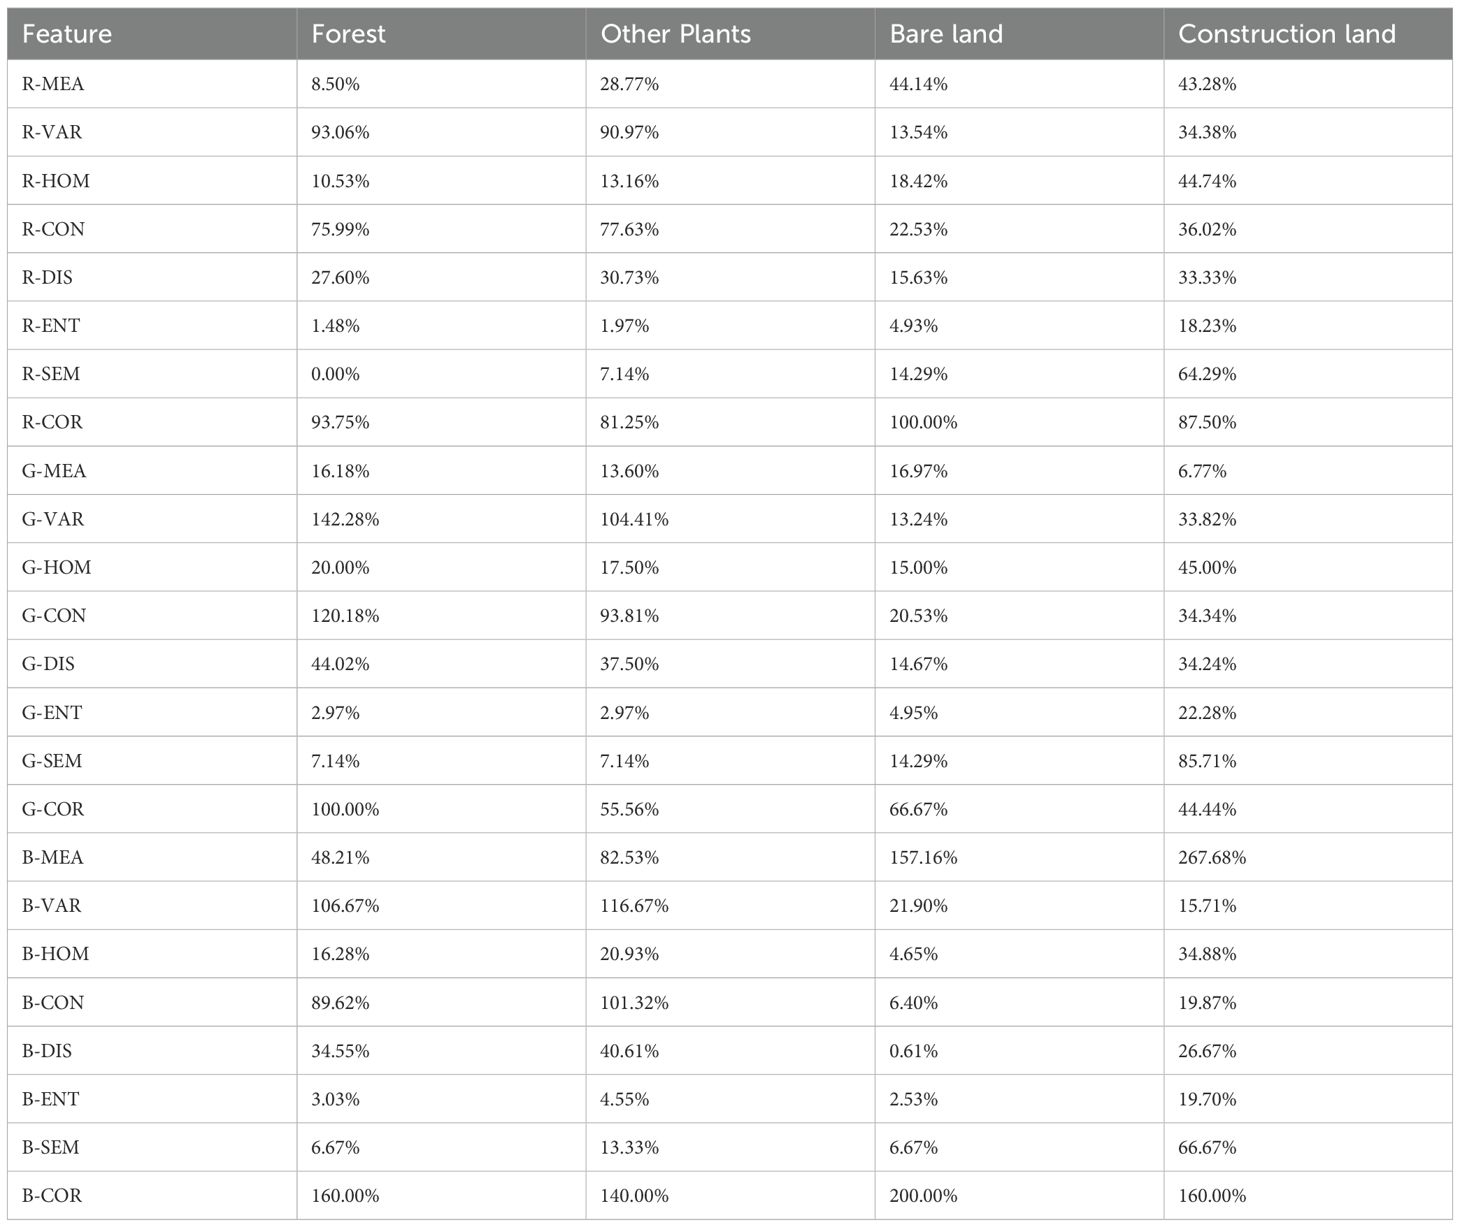The width and height of the screenshot is (1460, 1227).
Task: Click the G-SEM Construction land value 85.71%
Action: tap(1207, 761)
